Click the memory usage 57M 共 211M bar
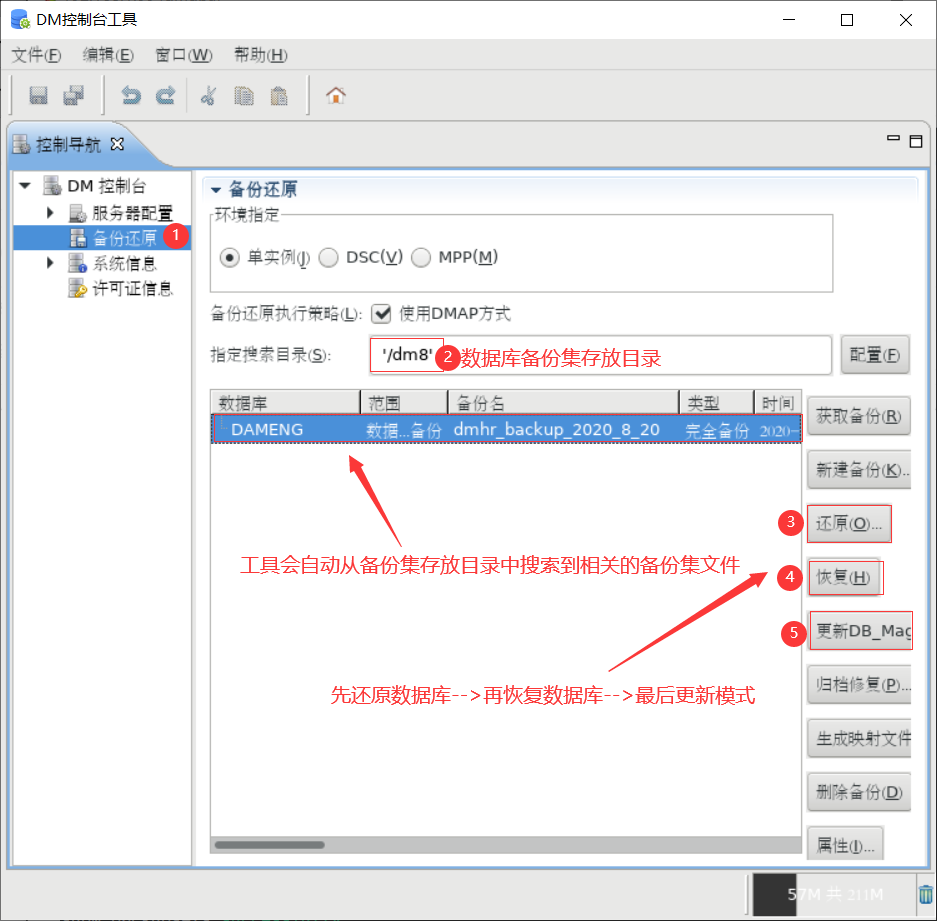Image resolution: width=937 pixels, height=921 pixels. [x=834, y=894]
